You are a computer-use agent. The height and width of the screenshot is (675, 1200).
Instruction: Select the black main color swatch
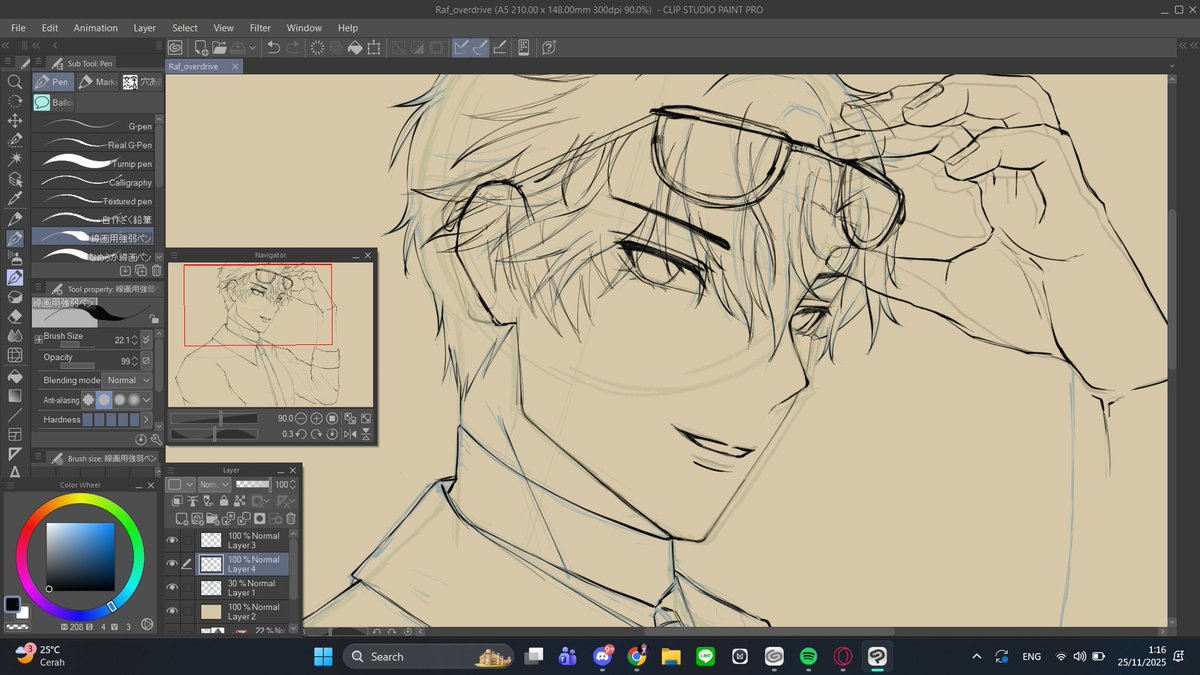(12, 604)
